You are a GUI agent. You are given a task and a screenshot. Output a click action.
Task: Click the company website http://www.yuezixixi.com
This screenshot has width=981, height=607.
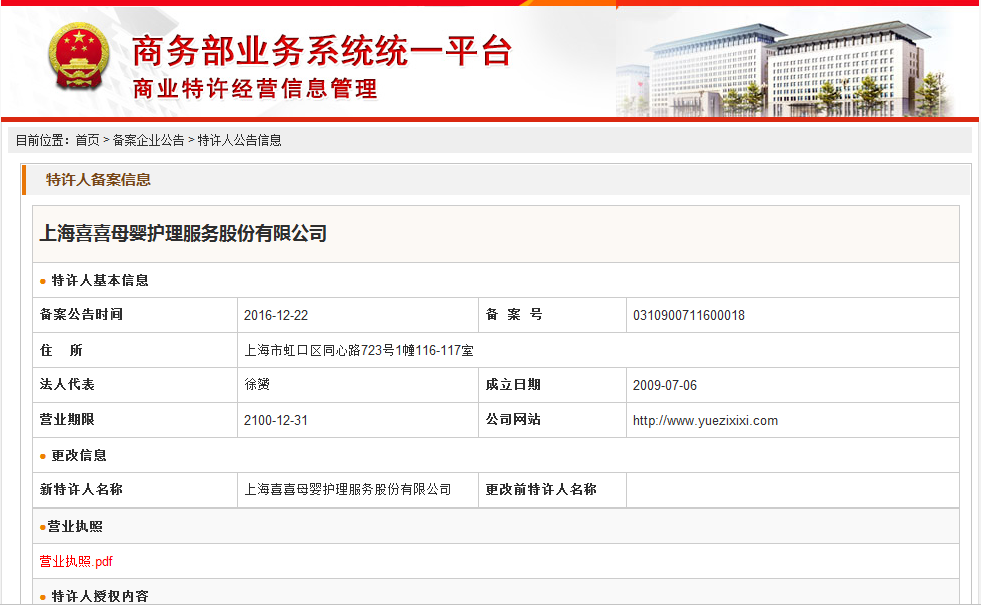click(705, 421)
